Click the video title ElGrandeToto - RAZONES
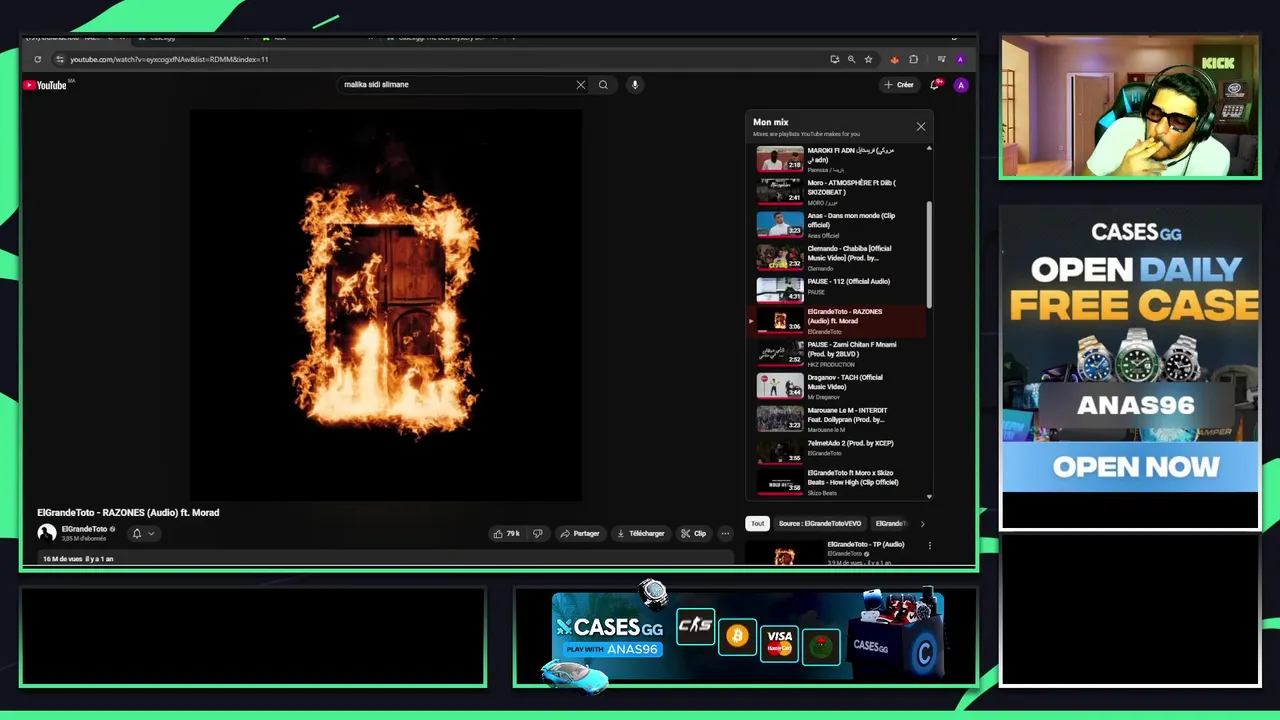The height and width of the screenshot is (720, 1280). pyautogui.click(x=128, y=512)
